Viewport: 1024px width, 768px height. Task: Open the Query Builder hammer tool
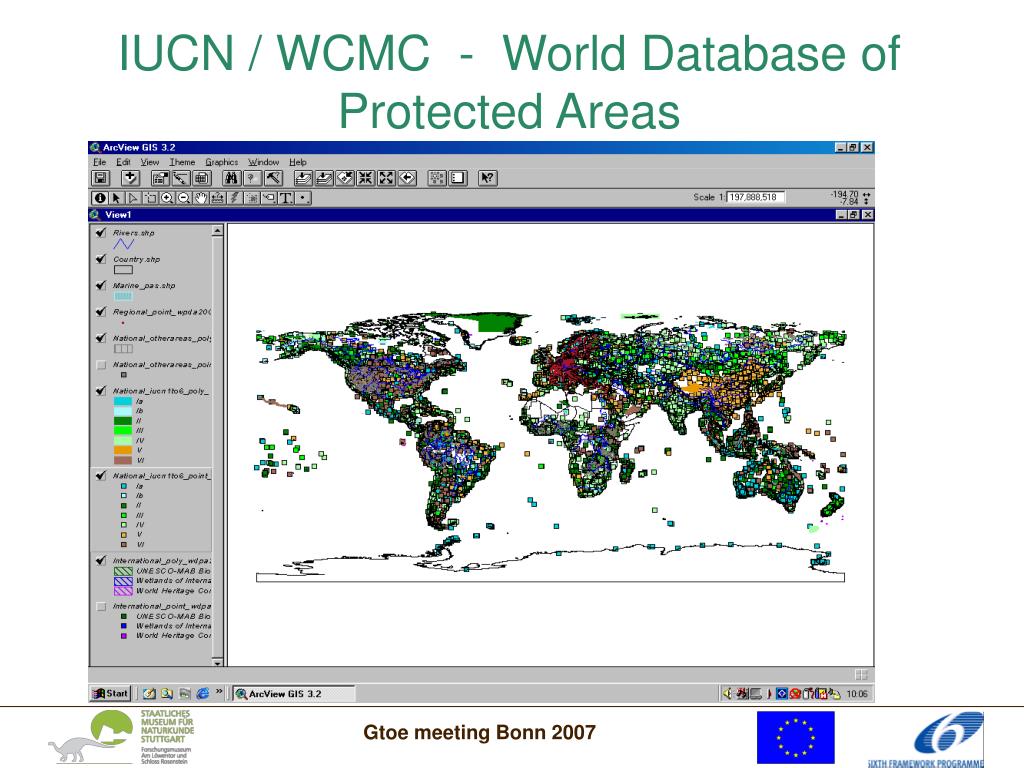[x=273, y=178]
